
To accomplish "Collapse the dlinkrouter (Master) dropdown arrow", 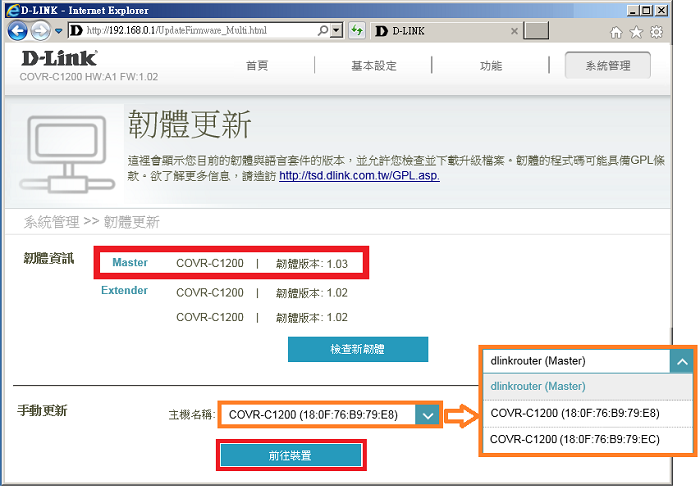I will [680, 360].
